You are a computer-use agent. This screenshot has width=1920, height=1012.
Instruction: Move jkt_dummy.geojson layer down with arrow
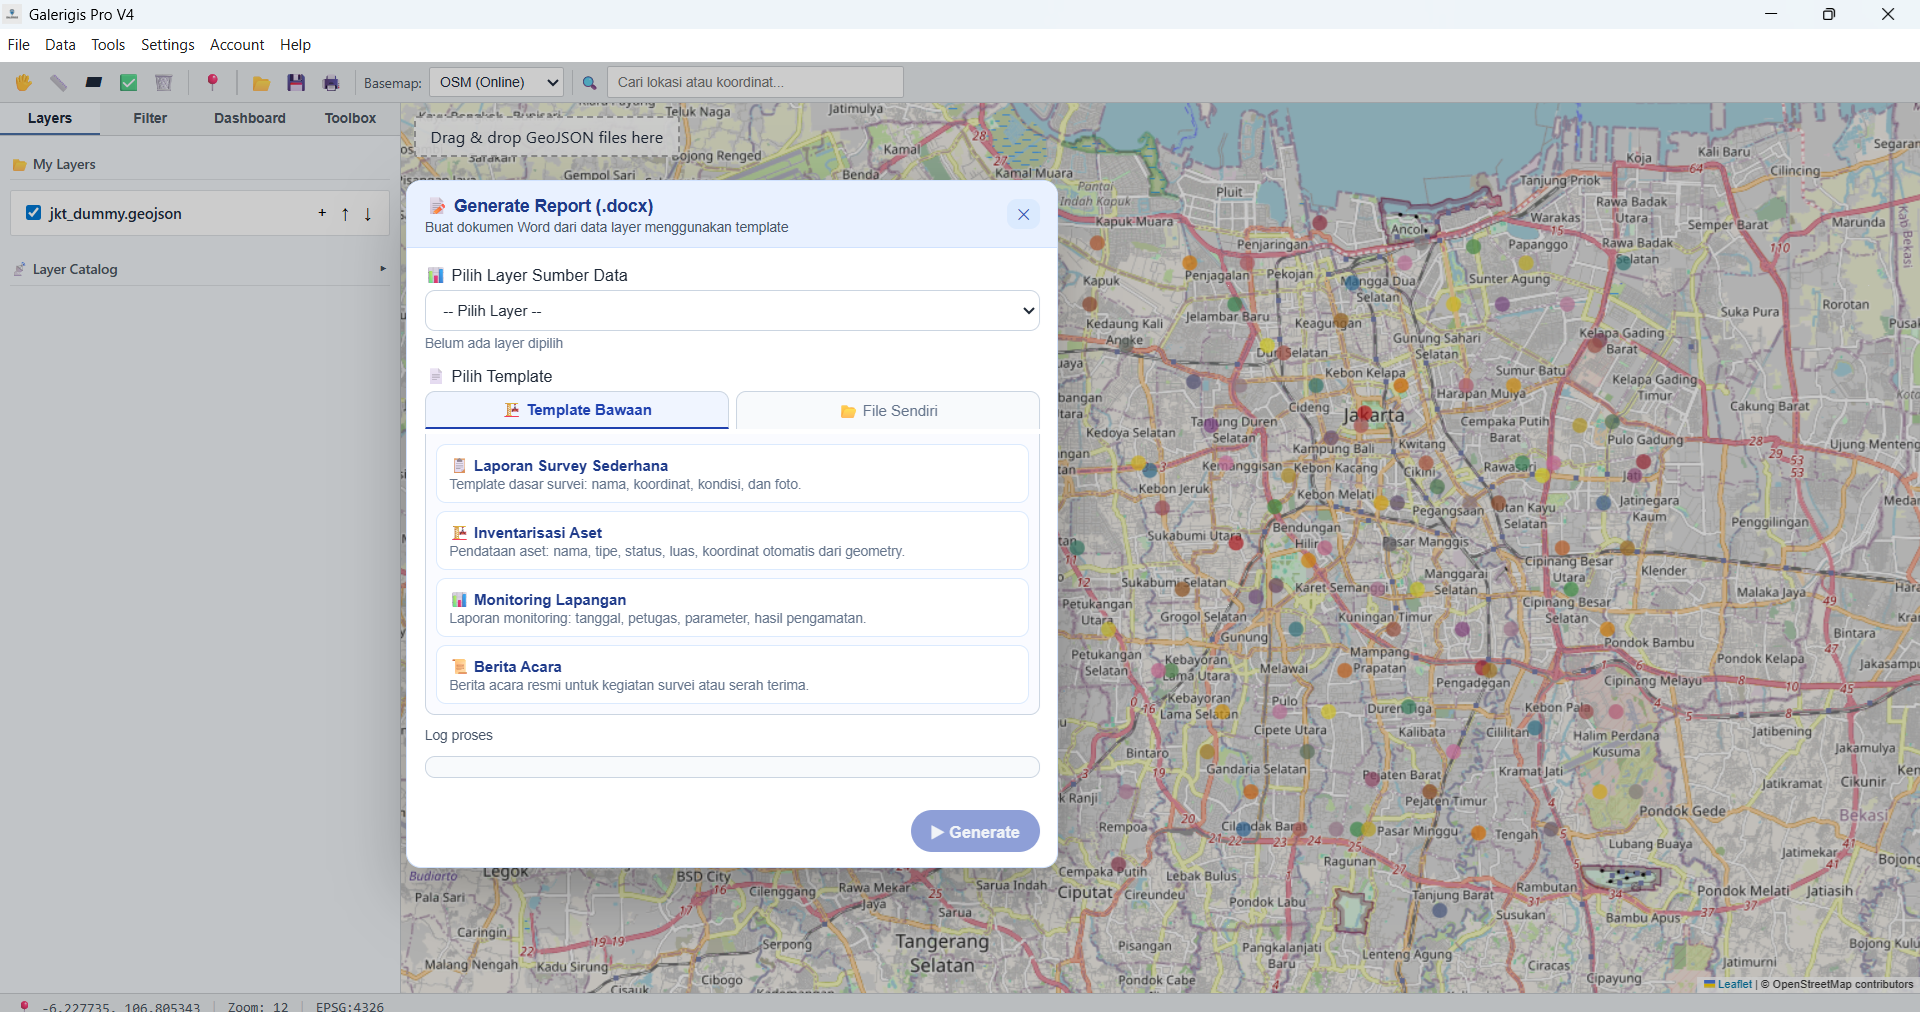click(x=368, y=214)
